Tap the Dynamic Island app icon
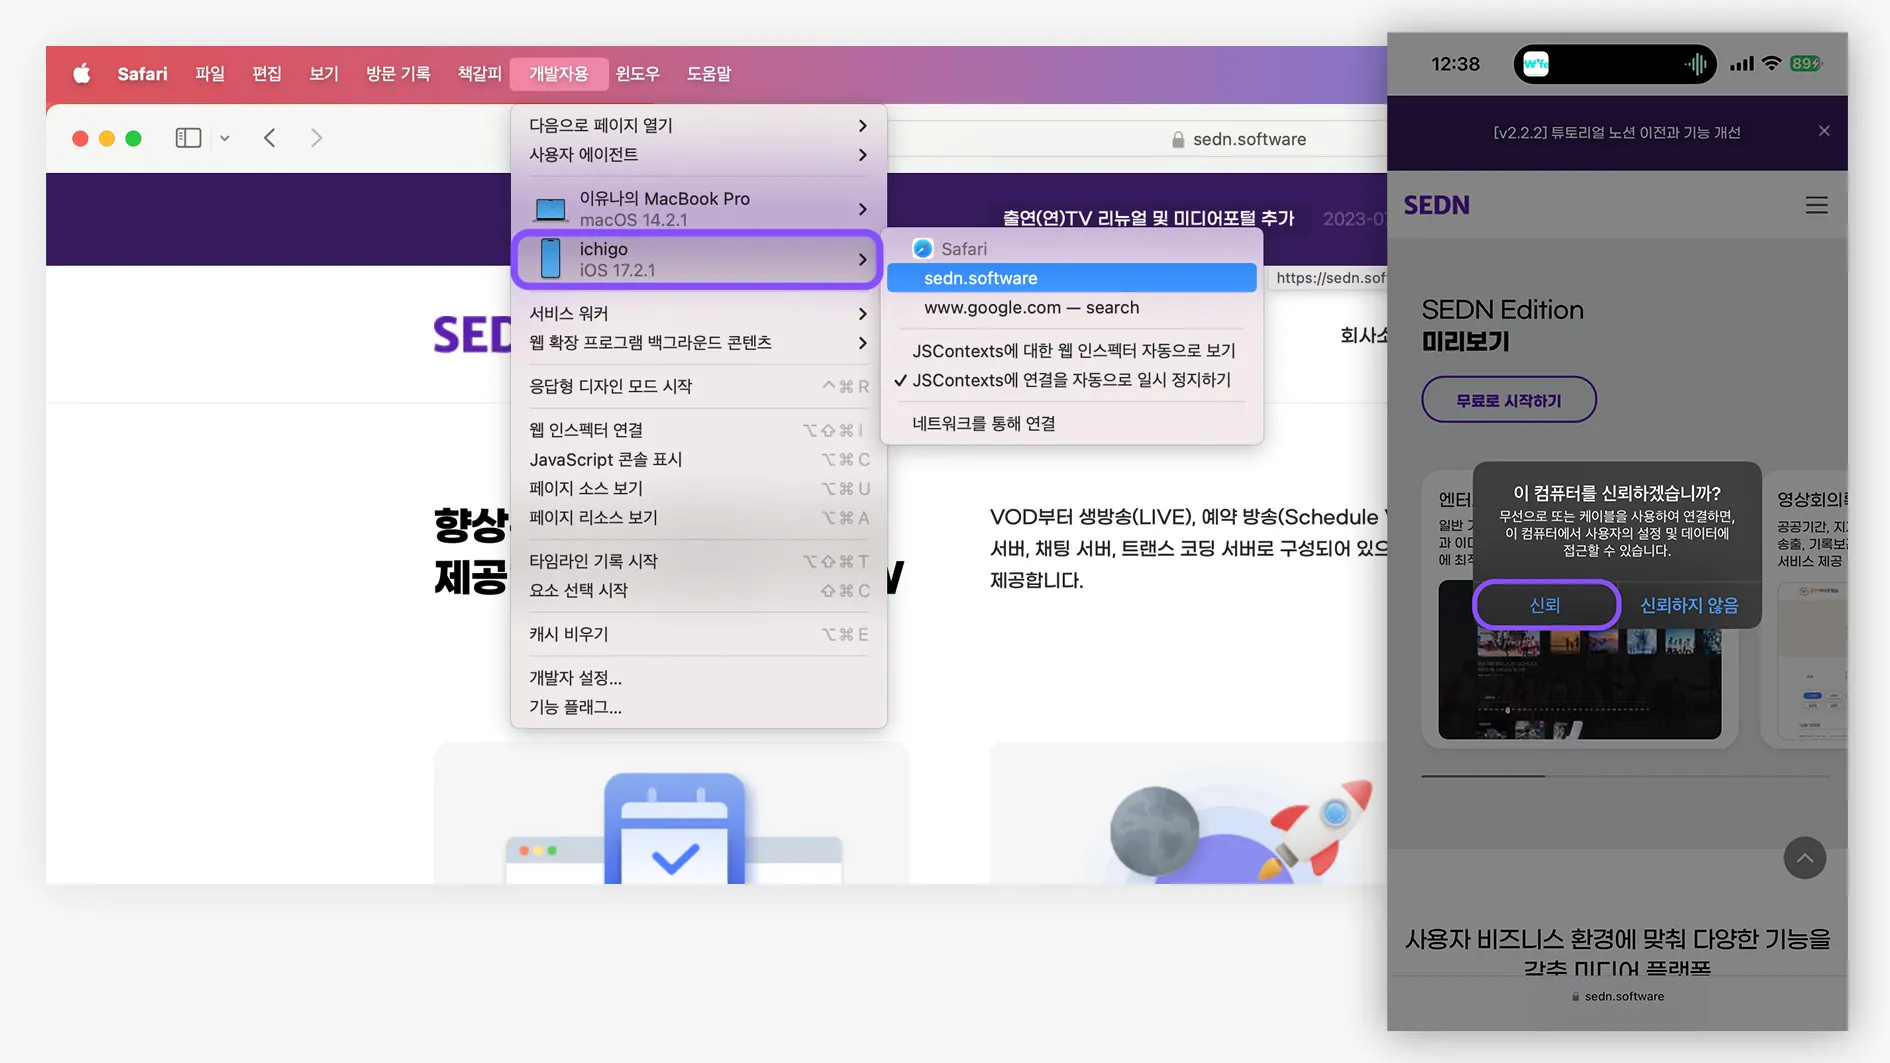 click(x=1535, y=64)
